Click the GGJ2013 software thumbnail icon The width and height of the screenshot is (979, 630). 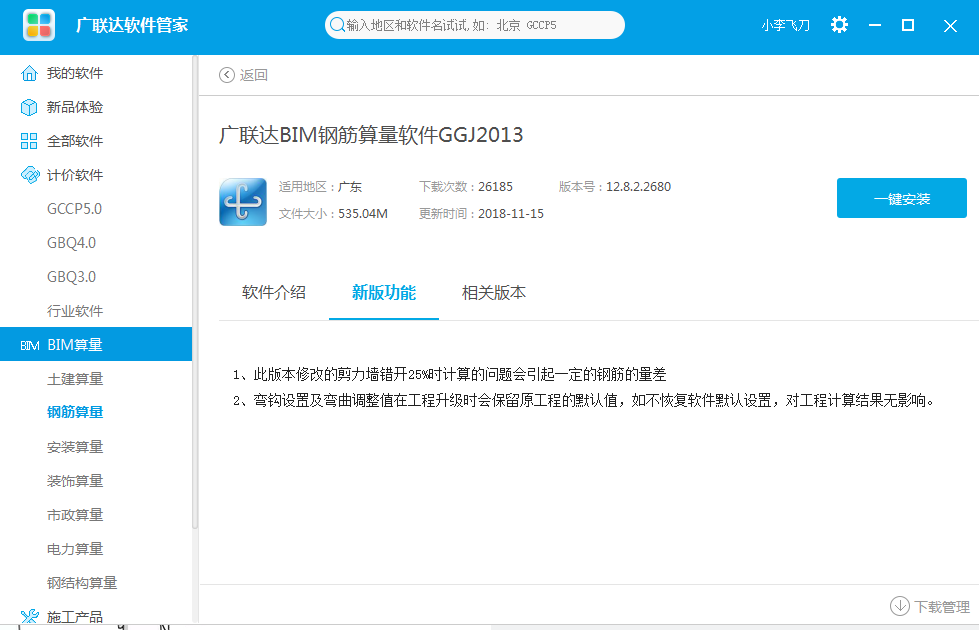(243, 202)
